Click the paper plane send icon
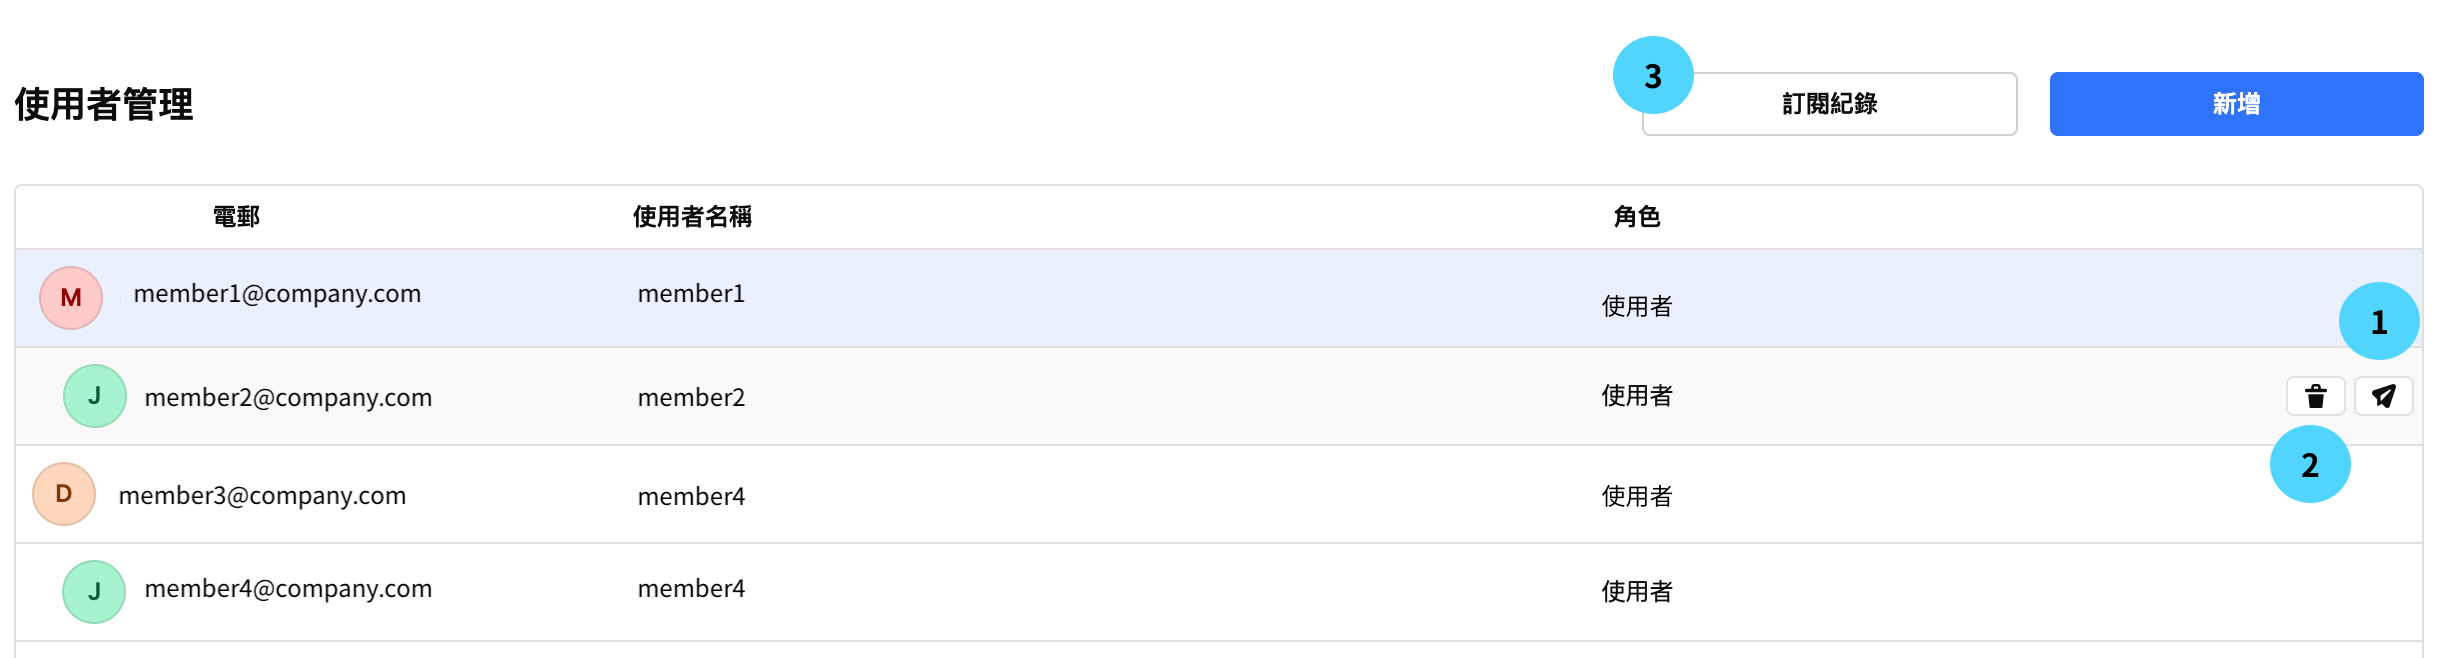The height and width of the screenshot is (658, 2450). [2383, 396]
